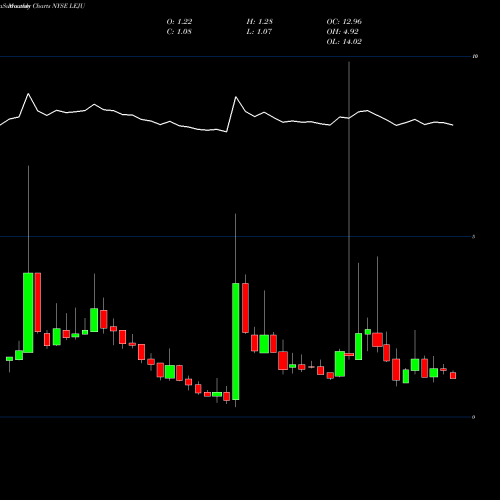
Task: Select the close value 'C: 1.08'
Action: [179, 32]
